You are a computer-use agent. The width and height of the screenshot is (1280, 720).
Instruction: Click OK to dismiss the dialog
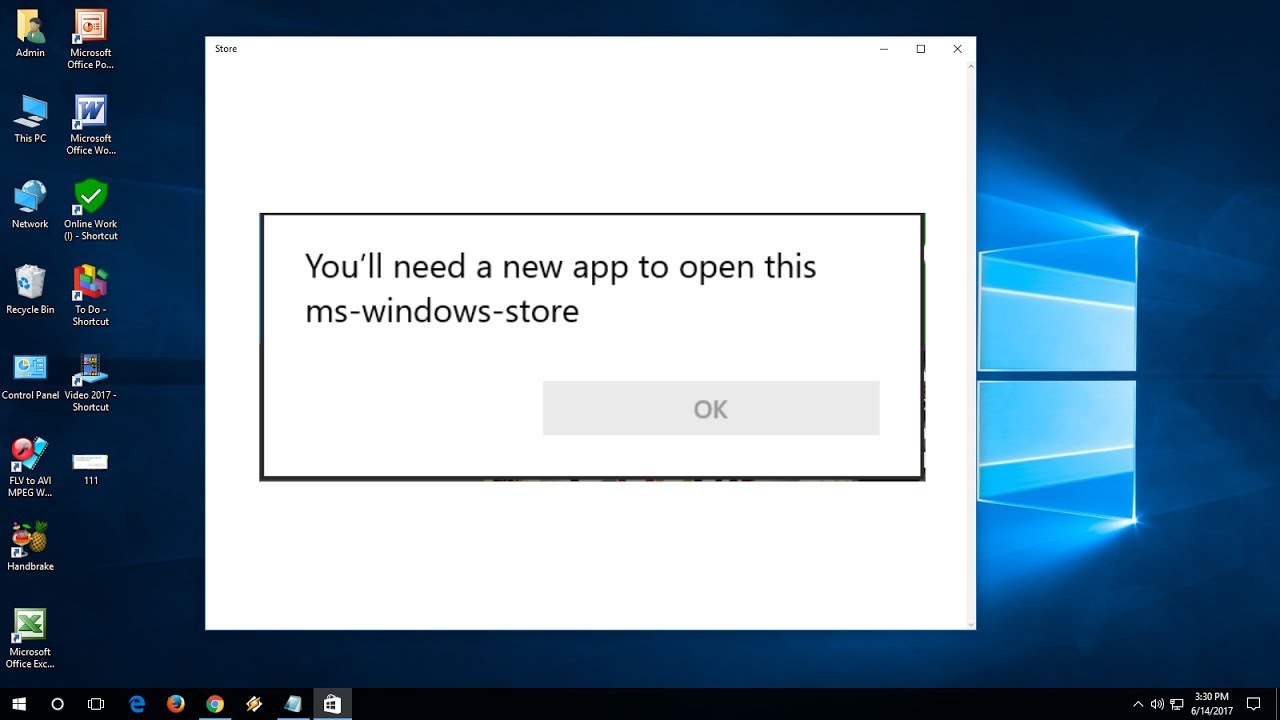pyautogui.click(x=710, y=408)
